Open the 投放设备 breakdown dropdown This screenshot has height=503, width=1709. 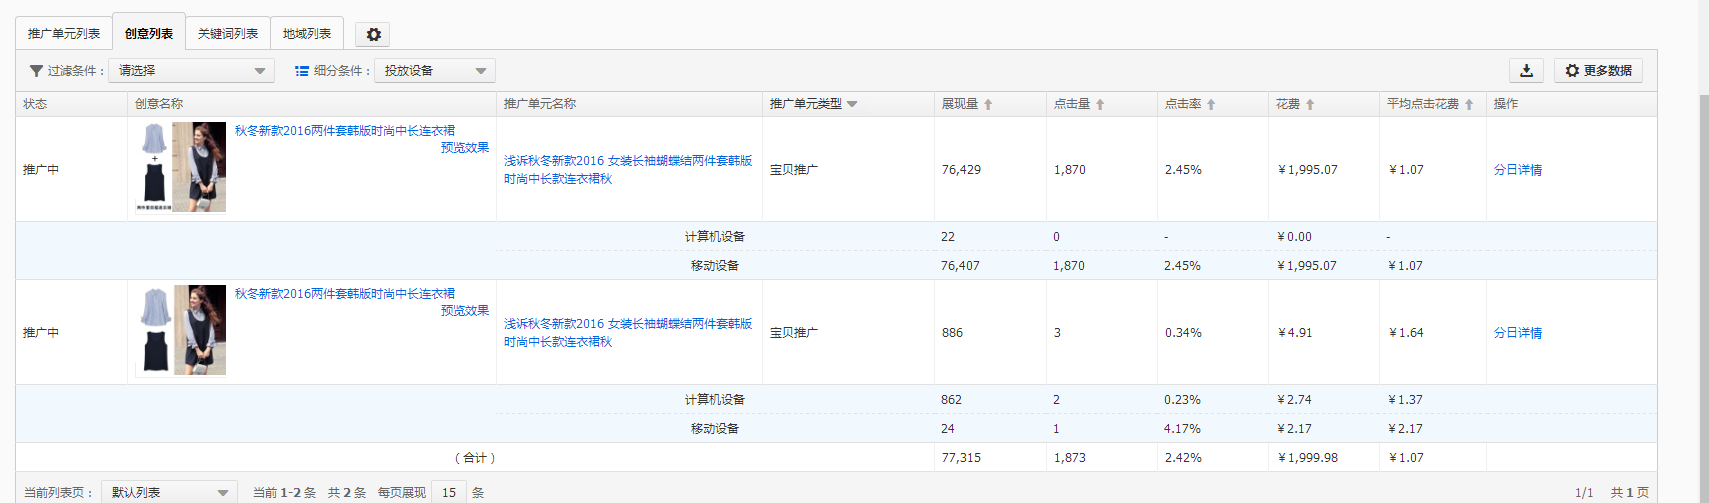pyautogui.click(x=434, y=71)
